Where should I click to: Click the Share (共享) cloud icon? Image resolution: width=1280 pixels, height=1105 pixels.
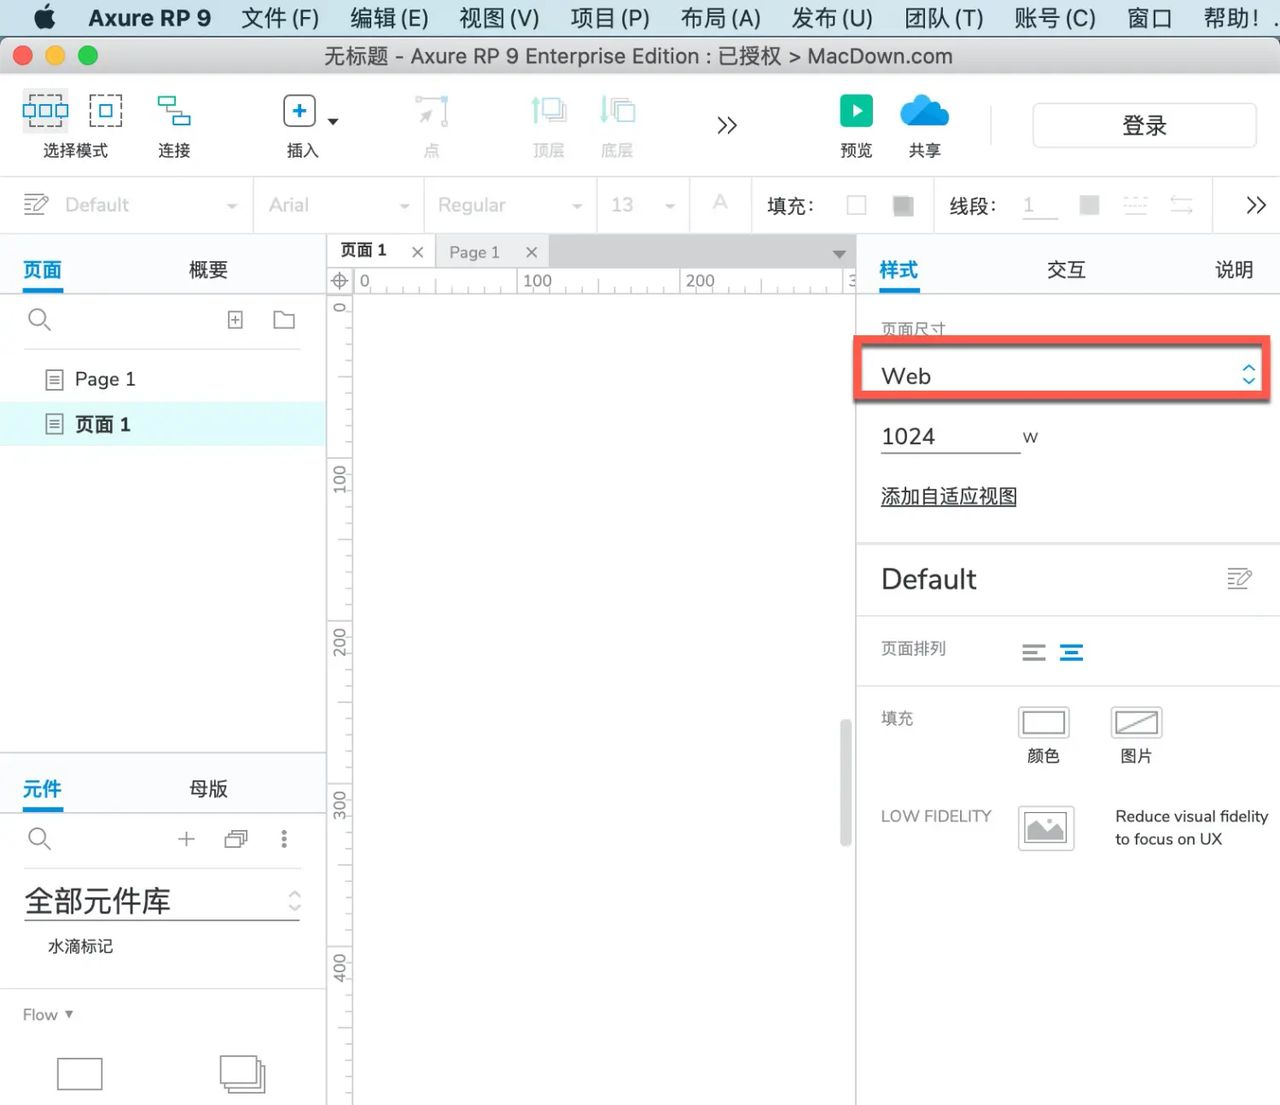924,110
